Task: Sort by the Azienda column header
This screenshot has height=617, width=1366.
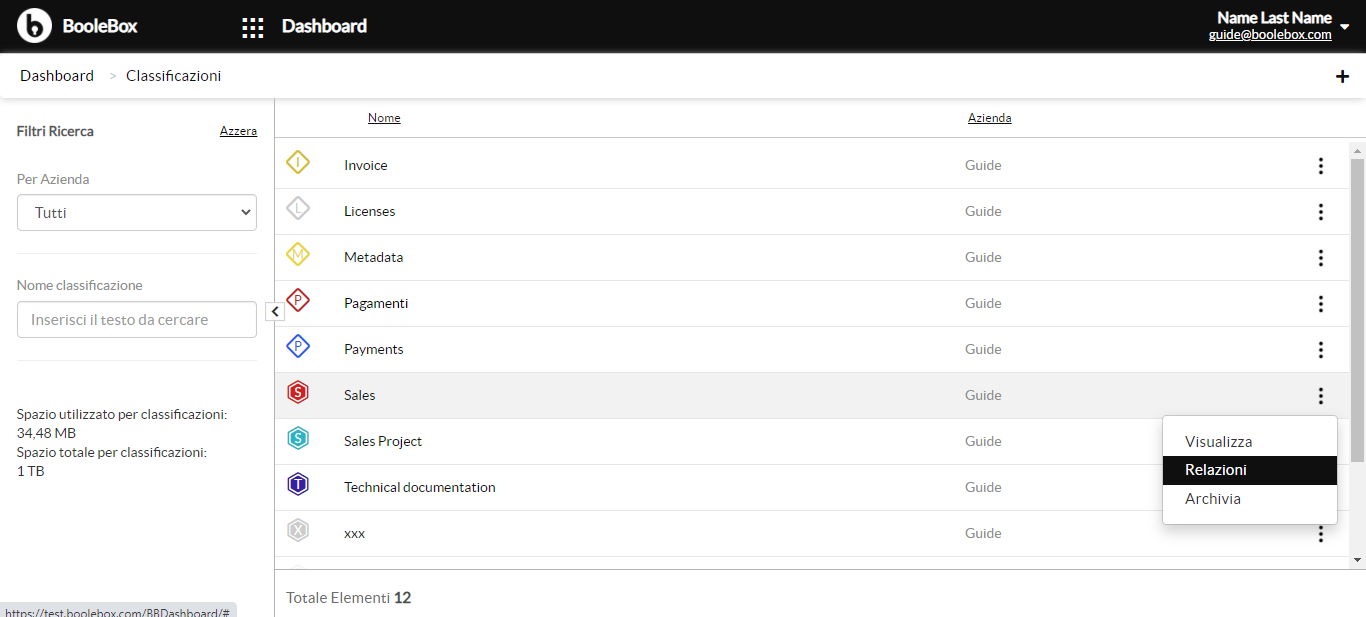Action: tap(989, 118)
